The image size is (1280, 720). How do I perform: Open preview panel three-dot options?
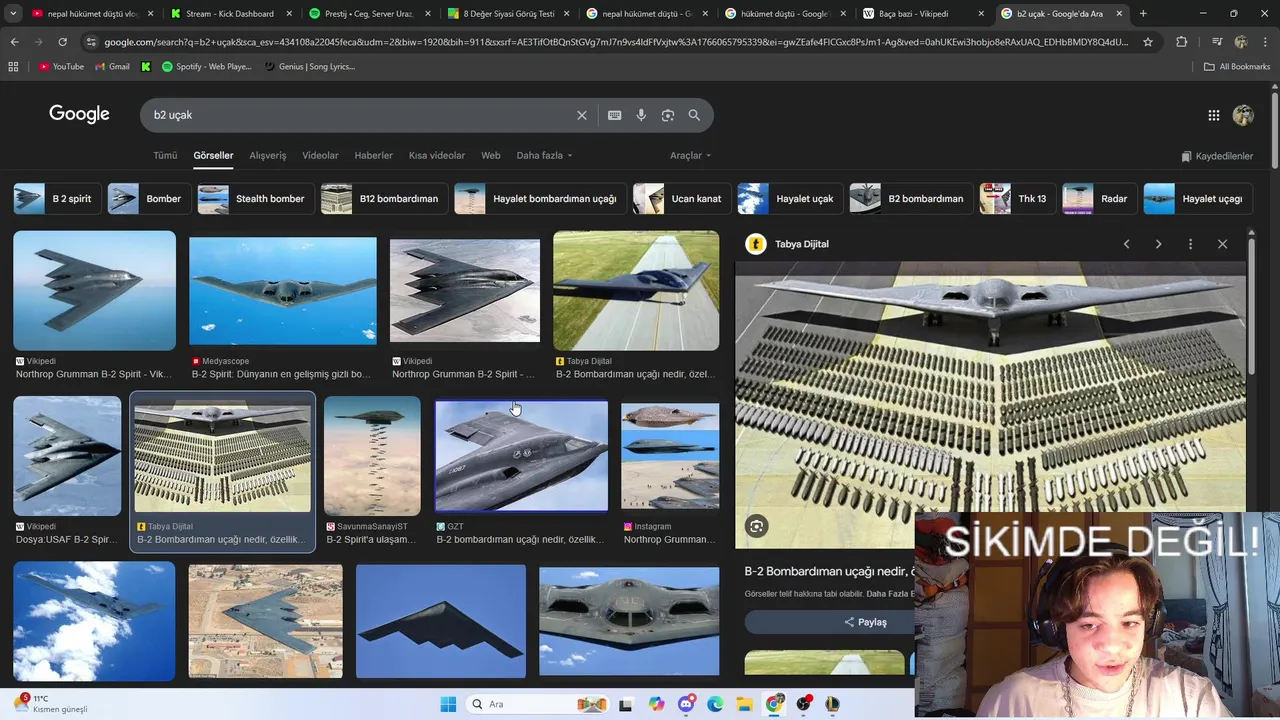click(1190, 244)
